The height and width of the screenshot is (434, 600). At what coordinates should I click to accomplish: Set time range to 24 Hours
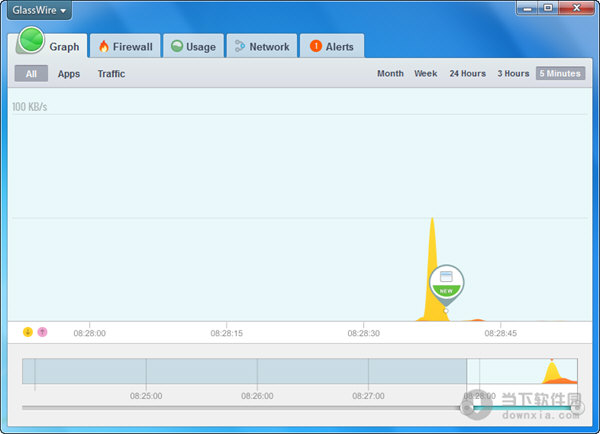(x=468, y=73)
